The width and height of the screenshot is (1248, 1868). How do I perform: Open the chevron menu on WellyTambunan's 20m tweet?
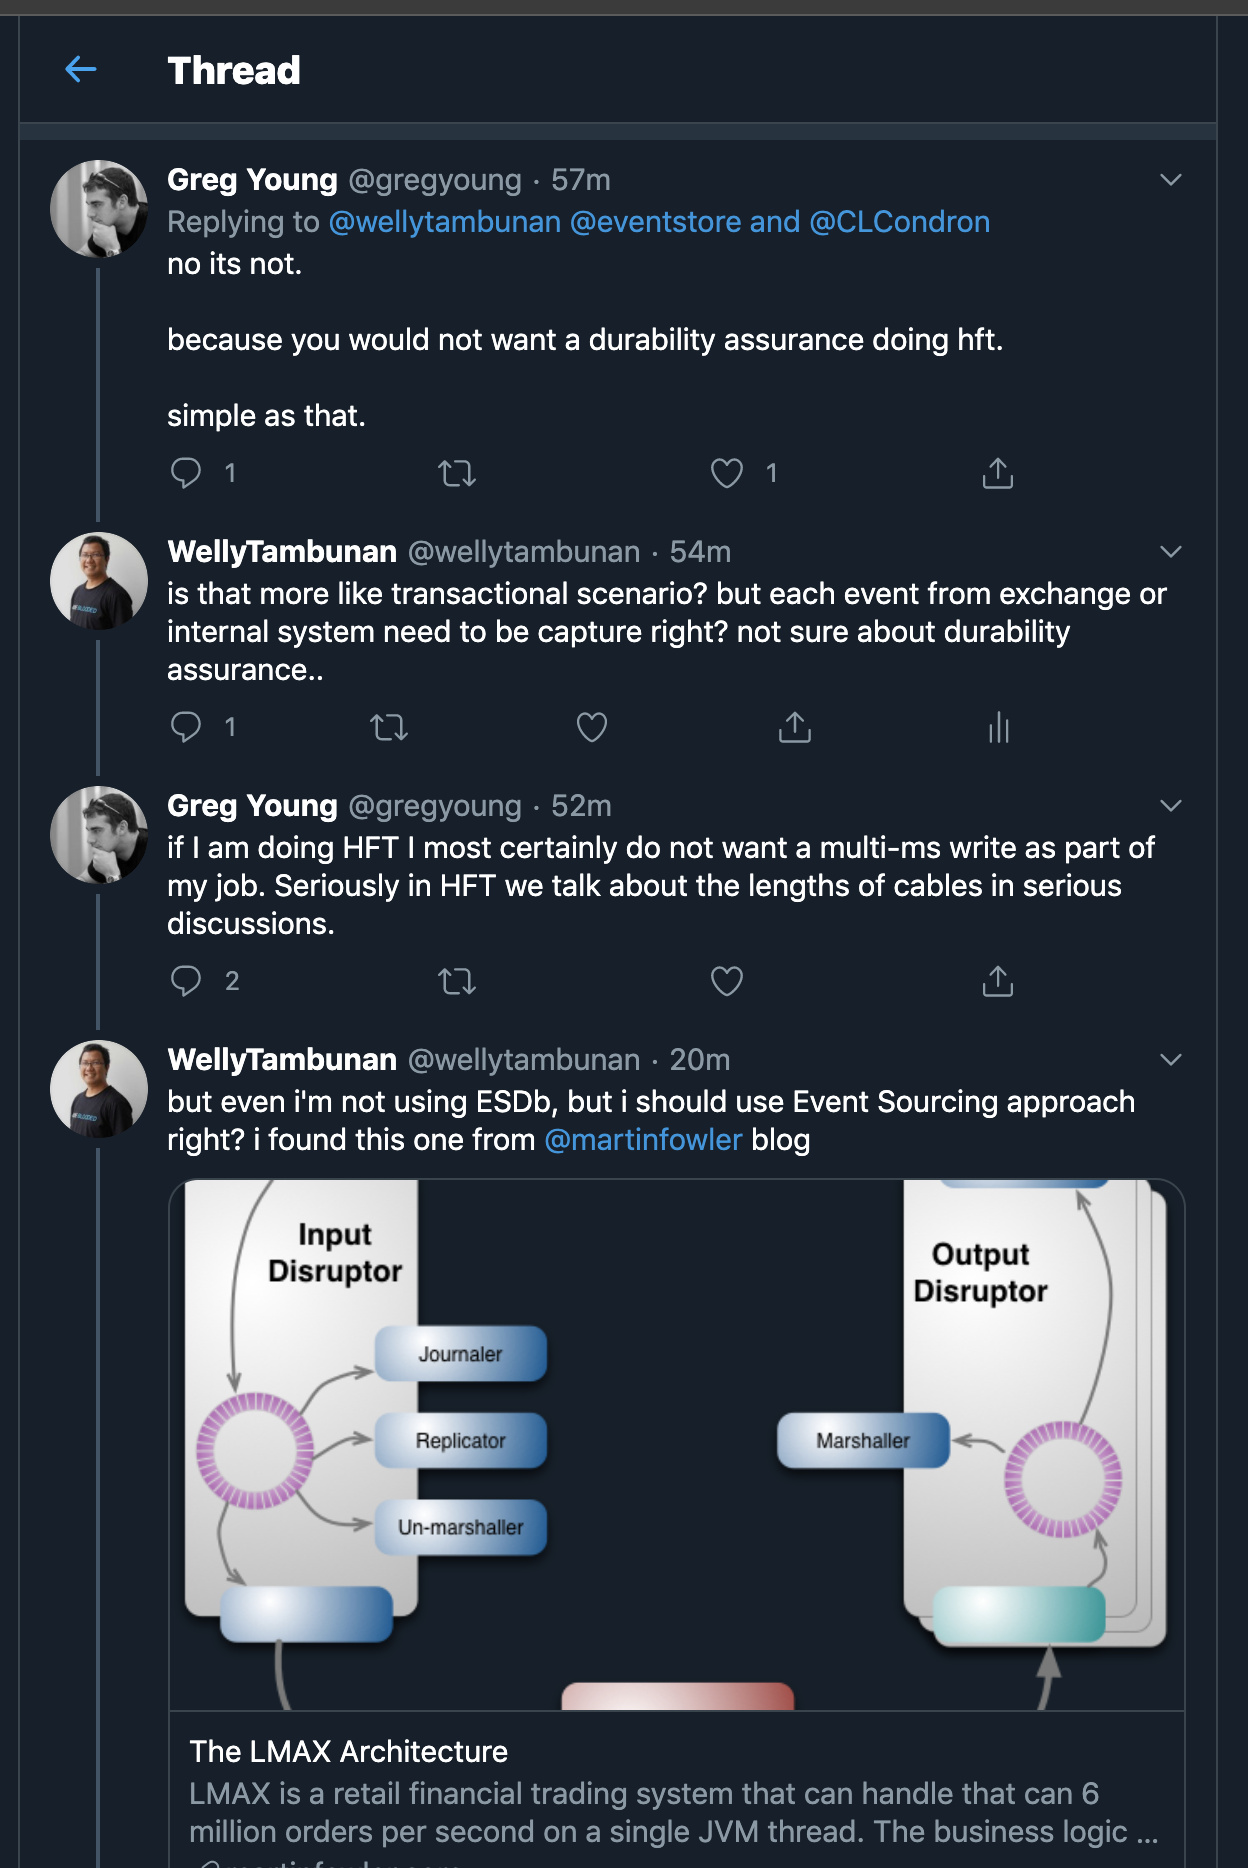[1171, 1060]
